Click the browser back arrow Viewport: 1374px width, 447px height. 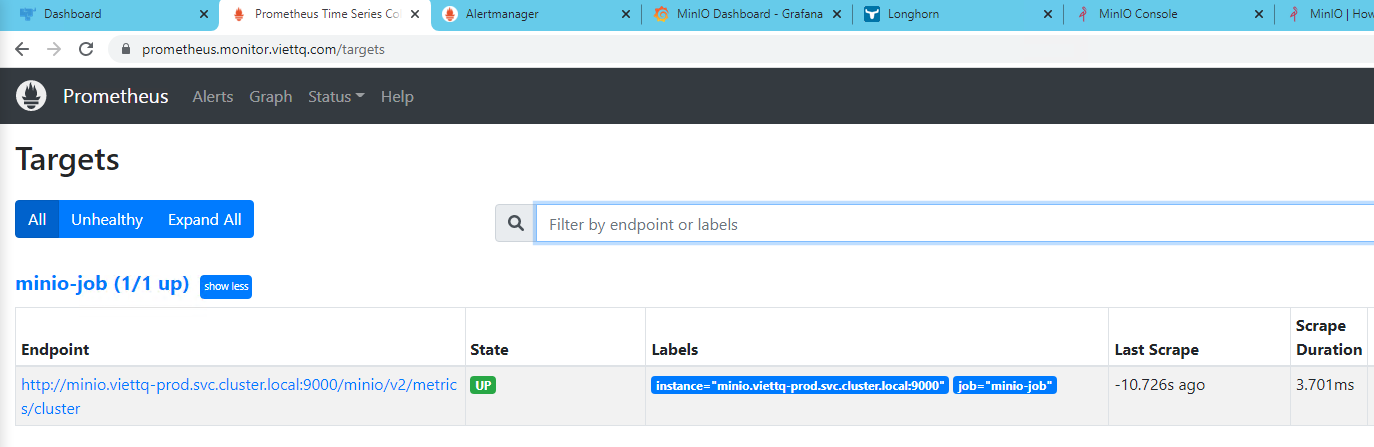[22, 48]
